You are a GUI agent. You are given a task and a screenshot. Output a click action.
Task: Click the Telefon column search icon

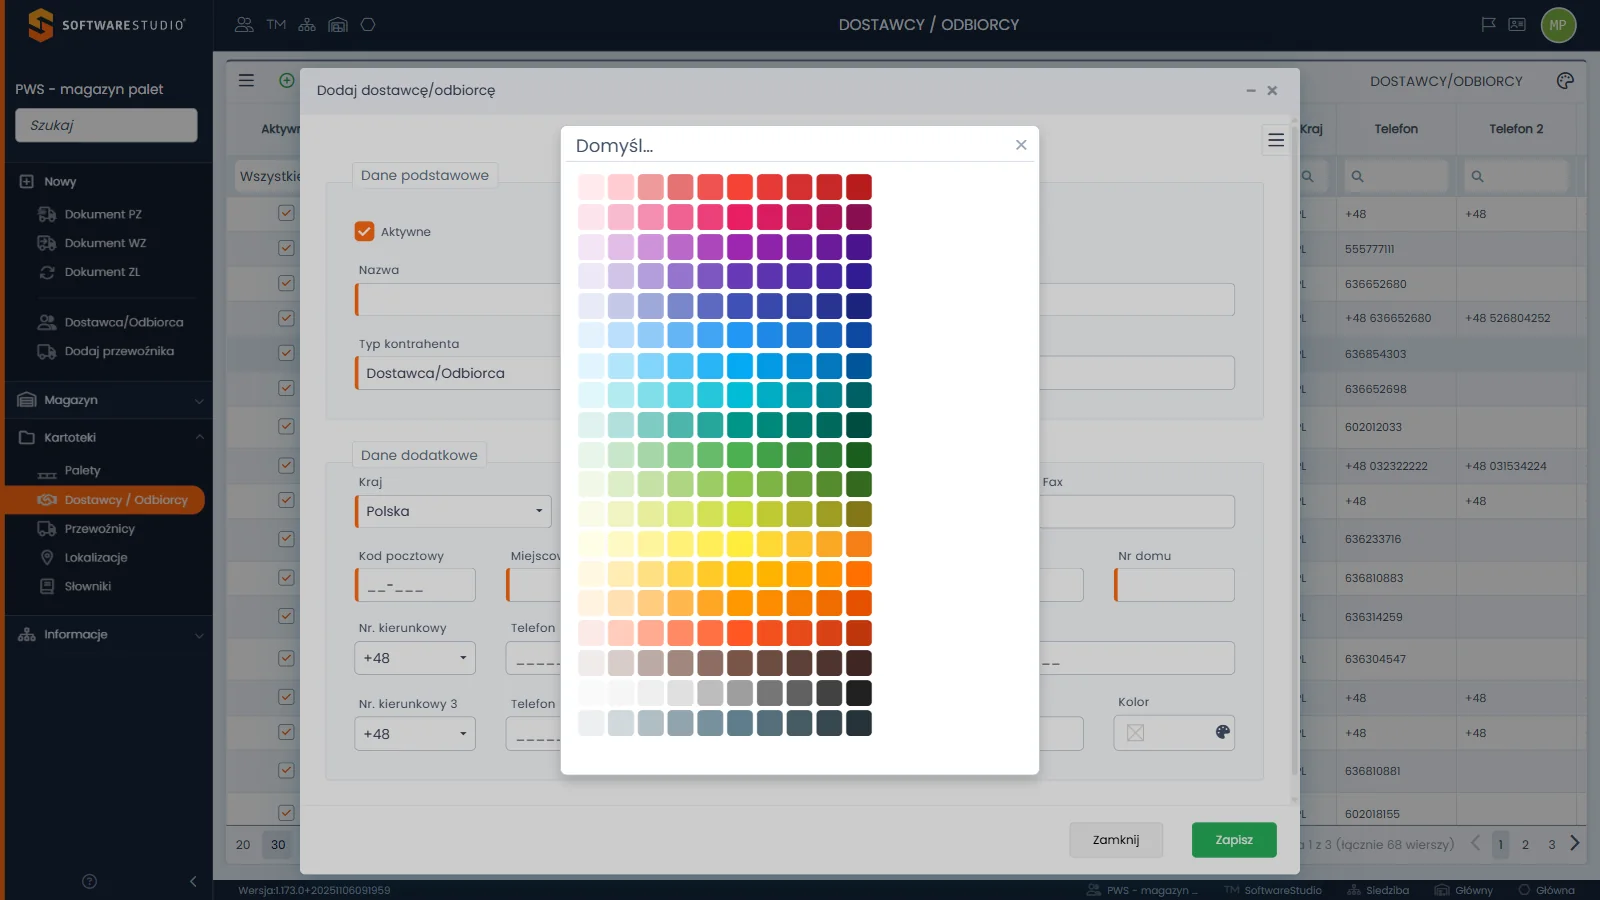click(x=1357, y=176)
